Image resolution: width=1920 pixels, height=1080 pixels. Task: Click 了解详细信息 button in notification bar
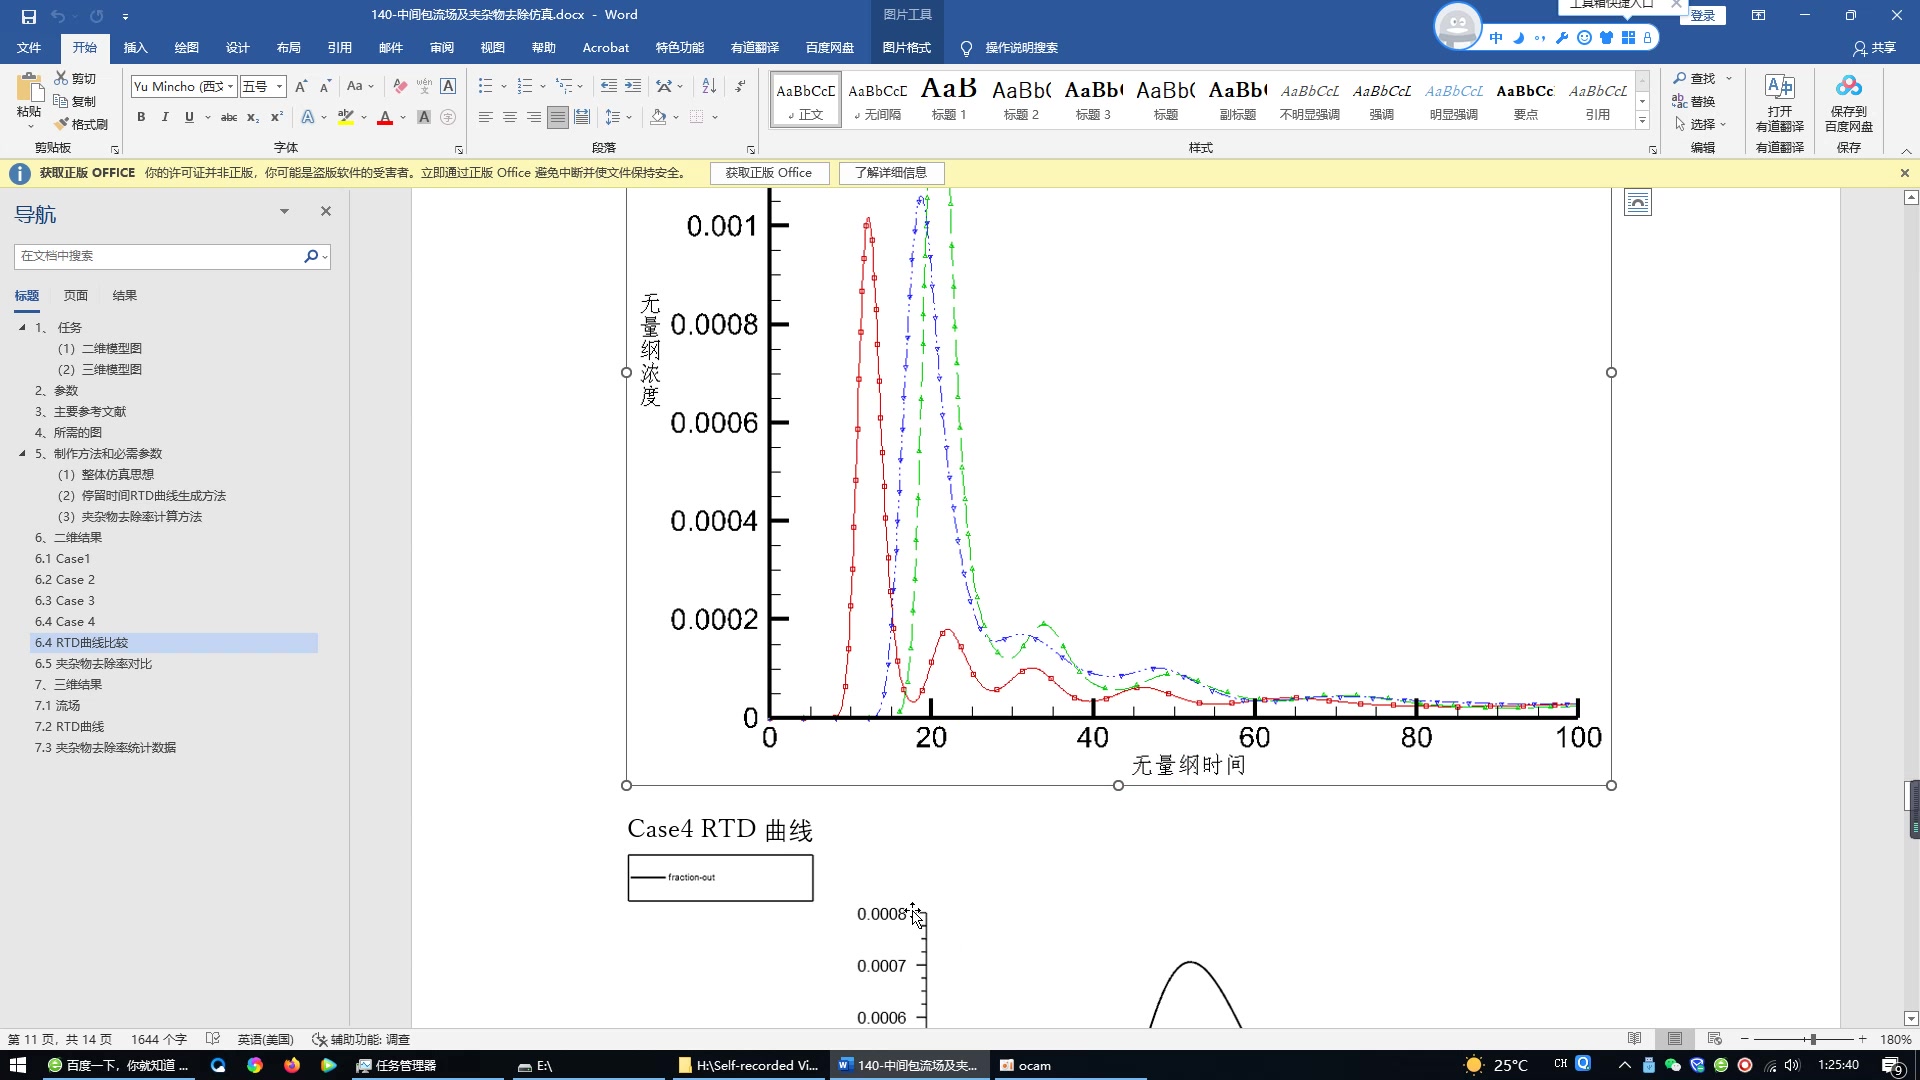coord(890,173)
